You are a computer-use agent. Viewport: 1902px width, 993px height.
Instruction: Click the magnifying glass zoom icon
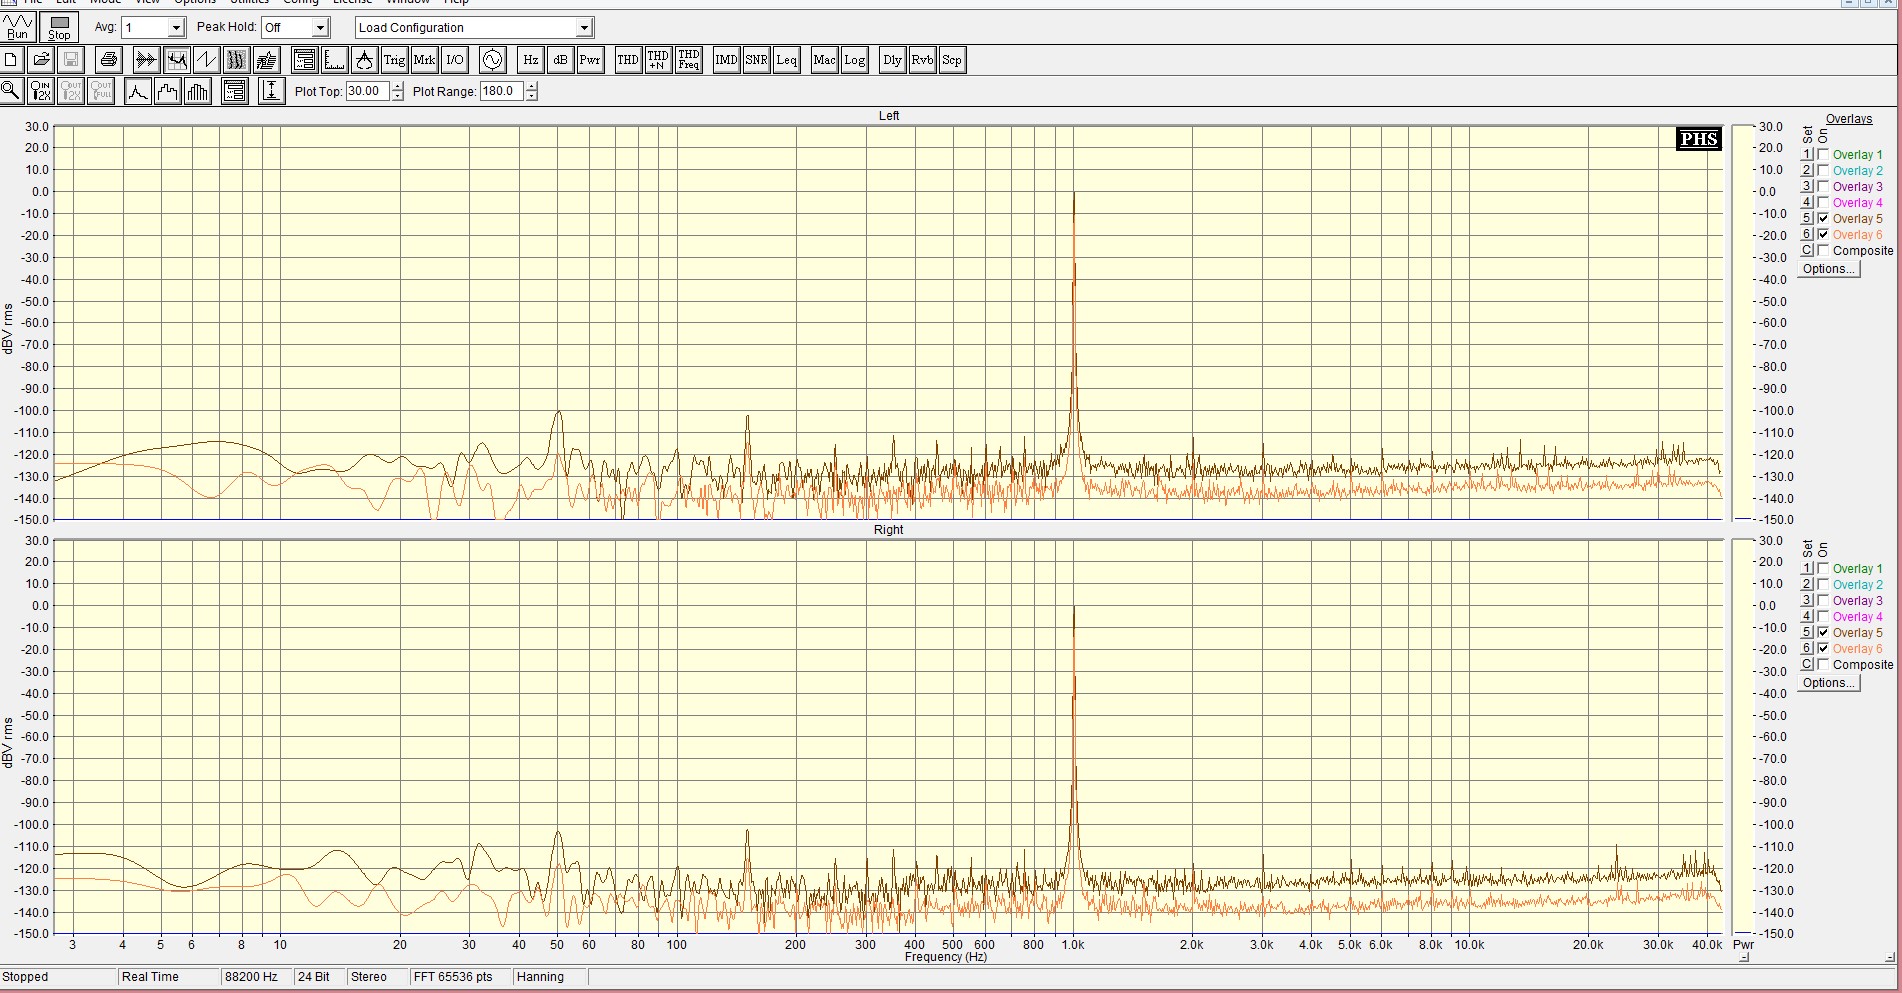pos(11,92)
